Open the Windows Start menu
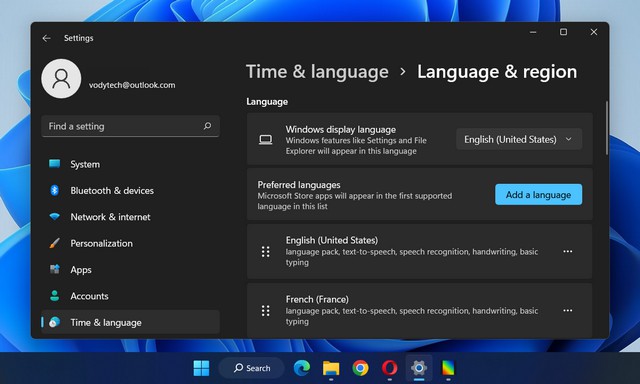 click(201, 368)
